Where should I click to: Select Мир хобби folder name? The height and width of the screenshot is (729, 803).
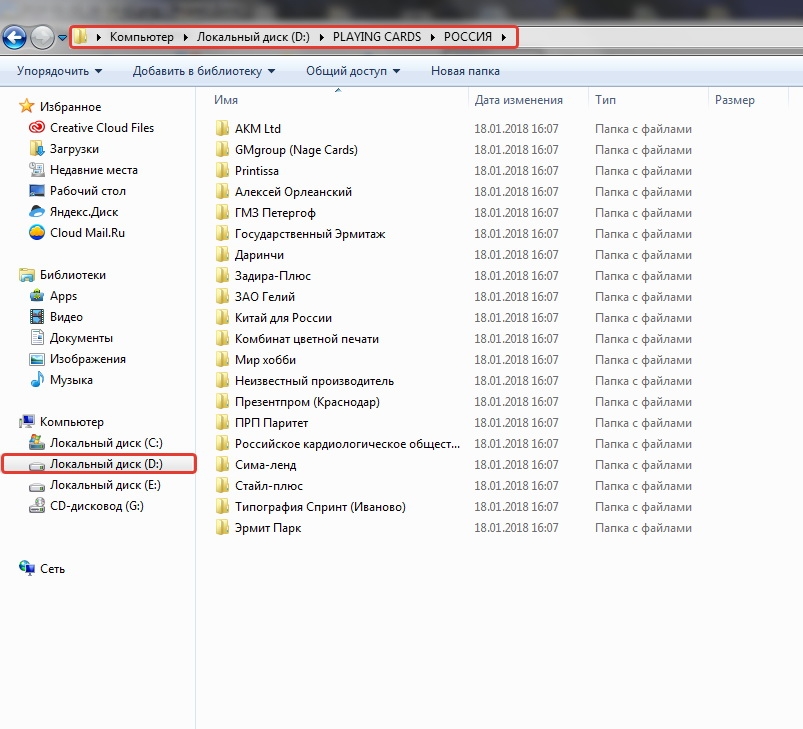click(x=265, y=360)
